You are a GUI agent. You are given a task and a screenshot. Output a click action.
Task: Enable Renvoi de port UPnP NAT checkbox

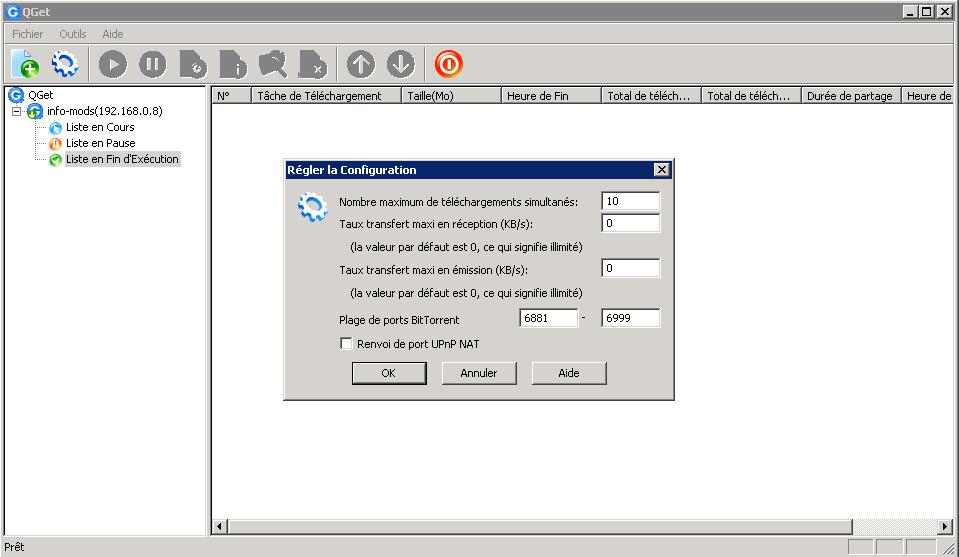click(346, 344)
